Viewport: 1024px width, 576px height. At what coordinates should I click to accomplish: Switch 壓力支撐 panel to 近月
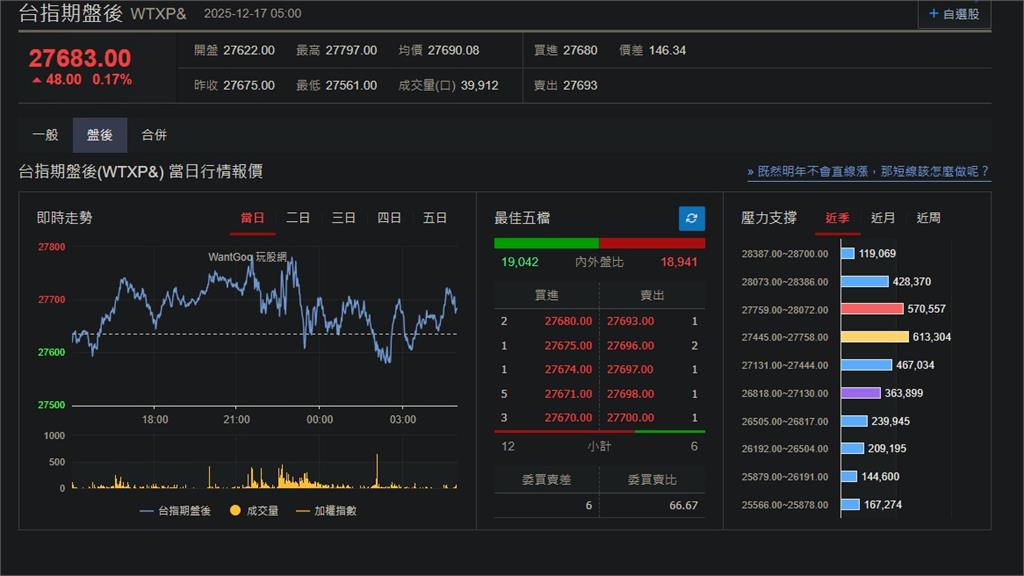pyautogui.click(x=882, y=217)
